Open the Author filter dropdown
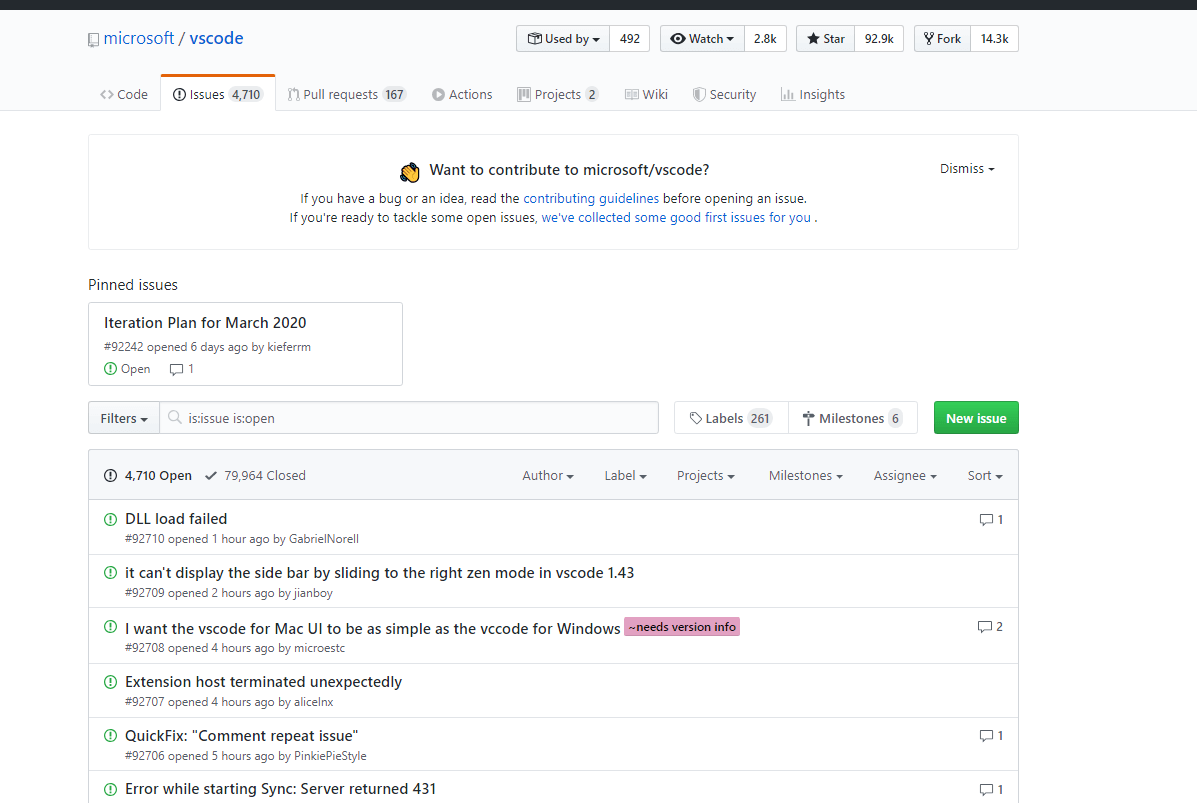The image size is (1197, 803). tap(547, 476)
